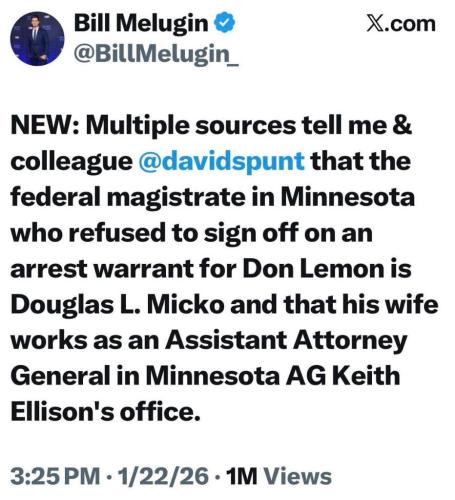Click the phrase Multiple sources
This screenshot has height=500, width=455.
191,126
